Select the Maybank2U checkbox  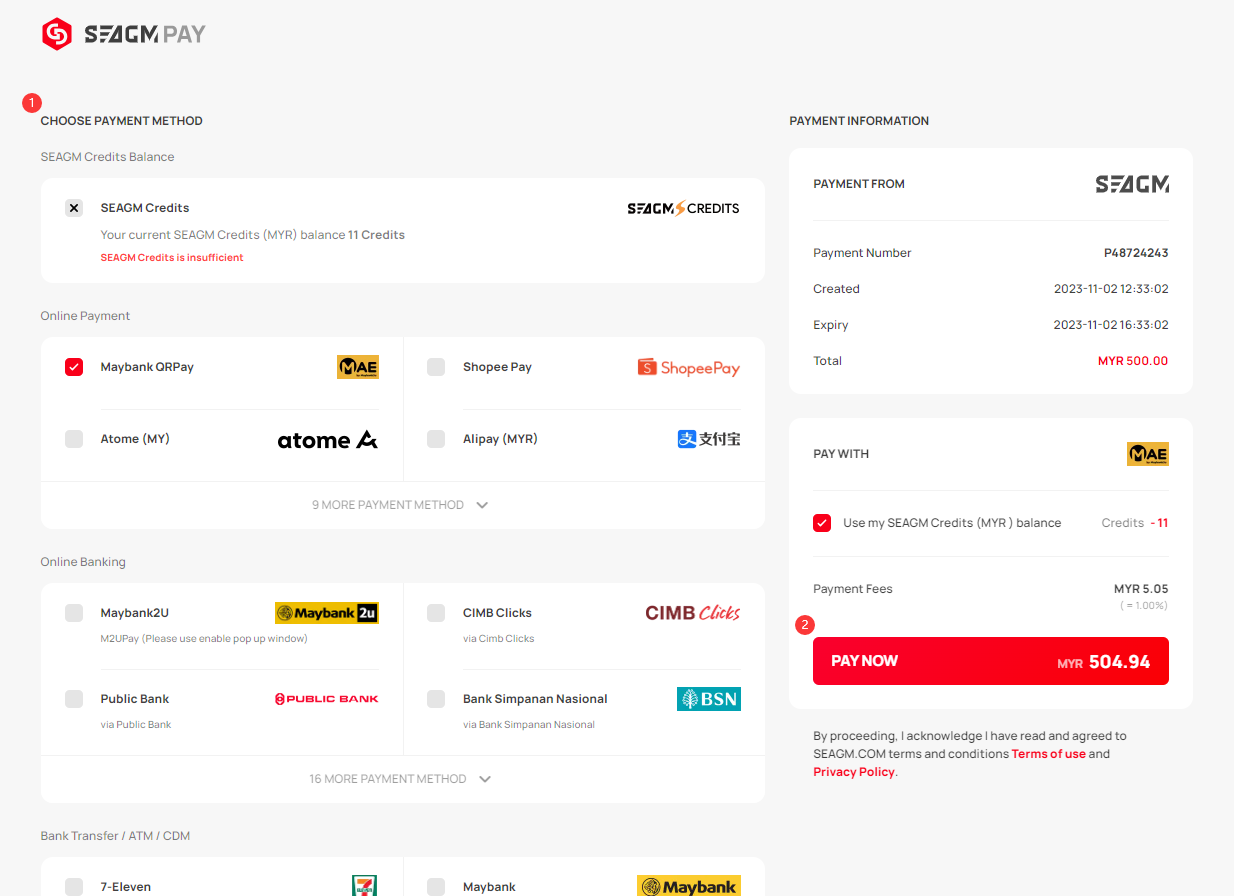point(74,613)
